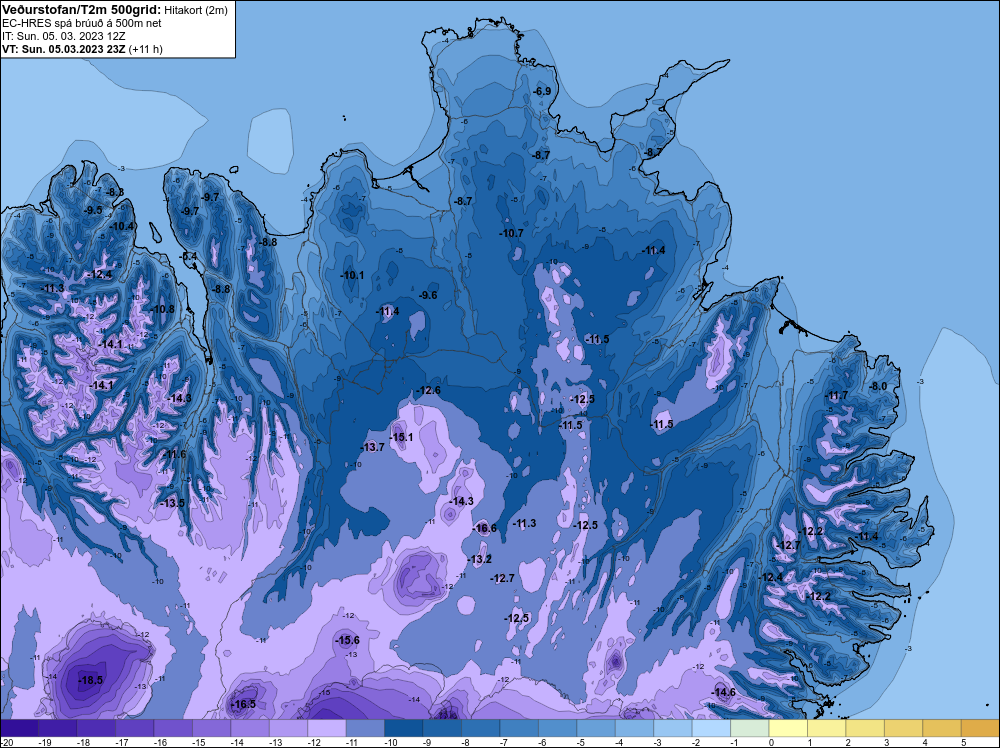Click the -8.0 temperature value on the map
This screenshot has height=748, width=1000.
click(x=879, y=386)
